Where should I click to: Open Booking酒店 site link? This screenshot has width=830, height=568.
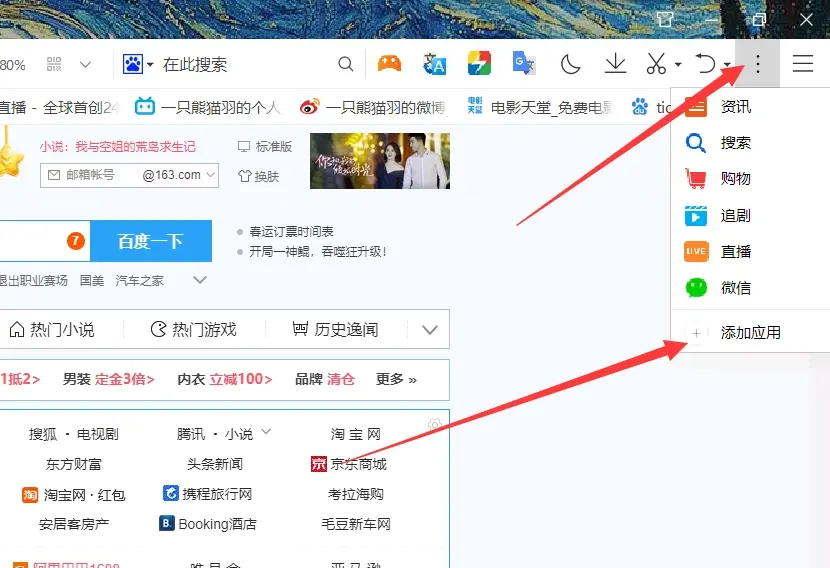point(208,524)
